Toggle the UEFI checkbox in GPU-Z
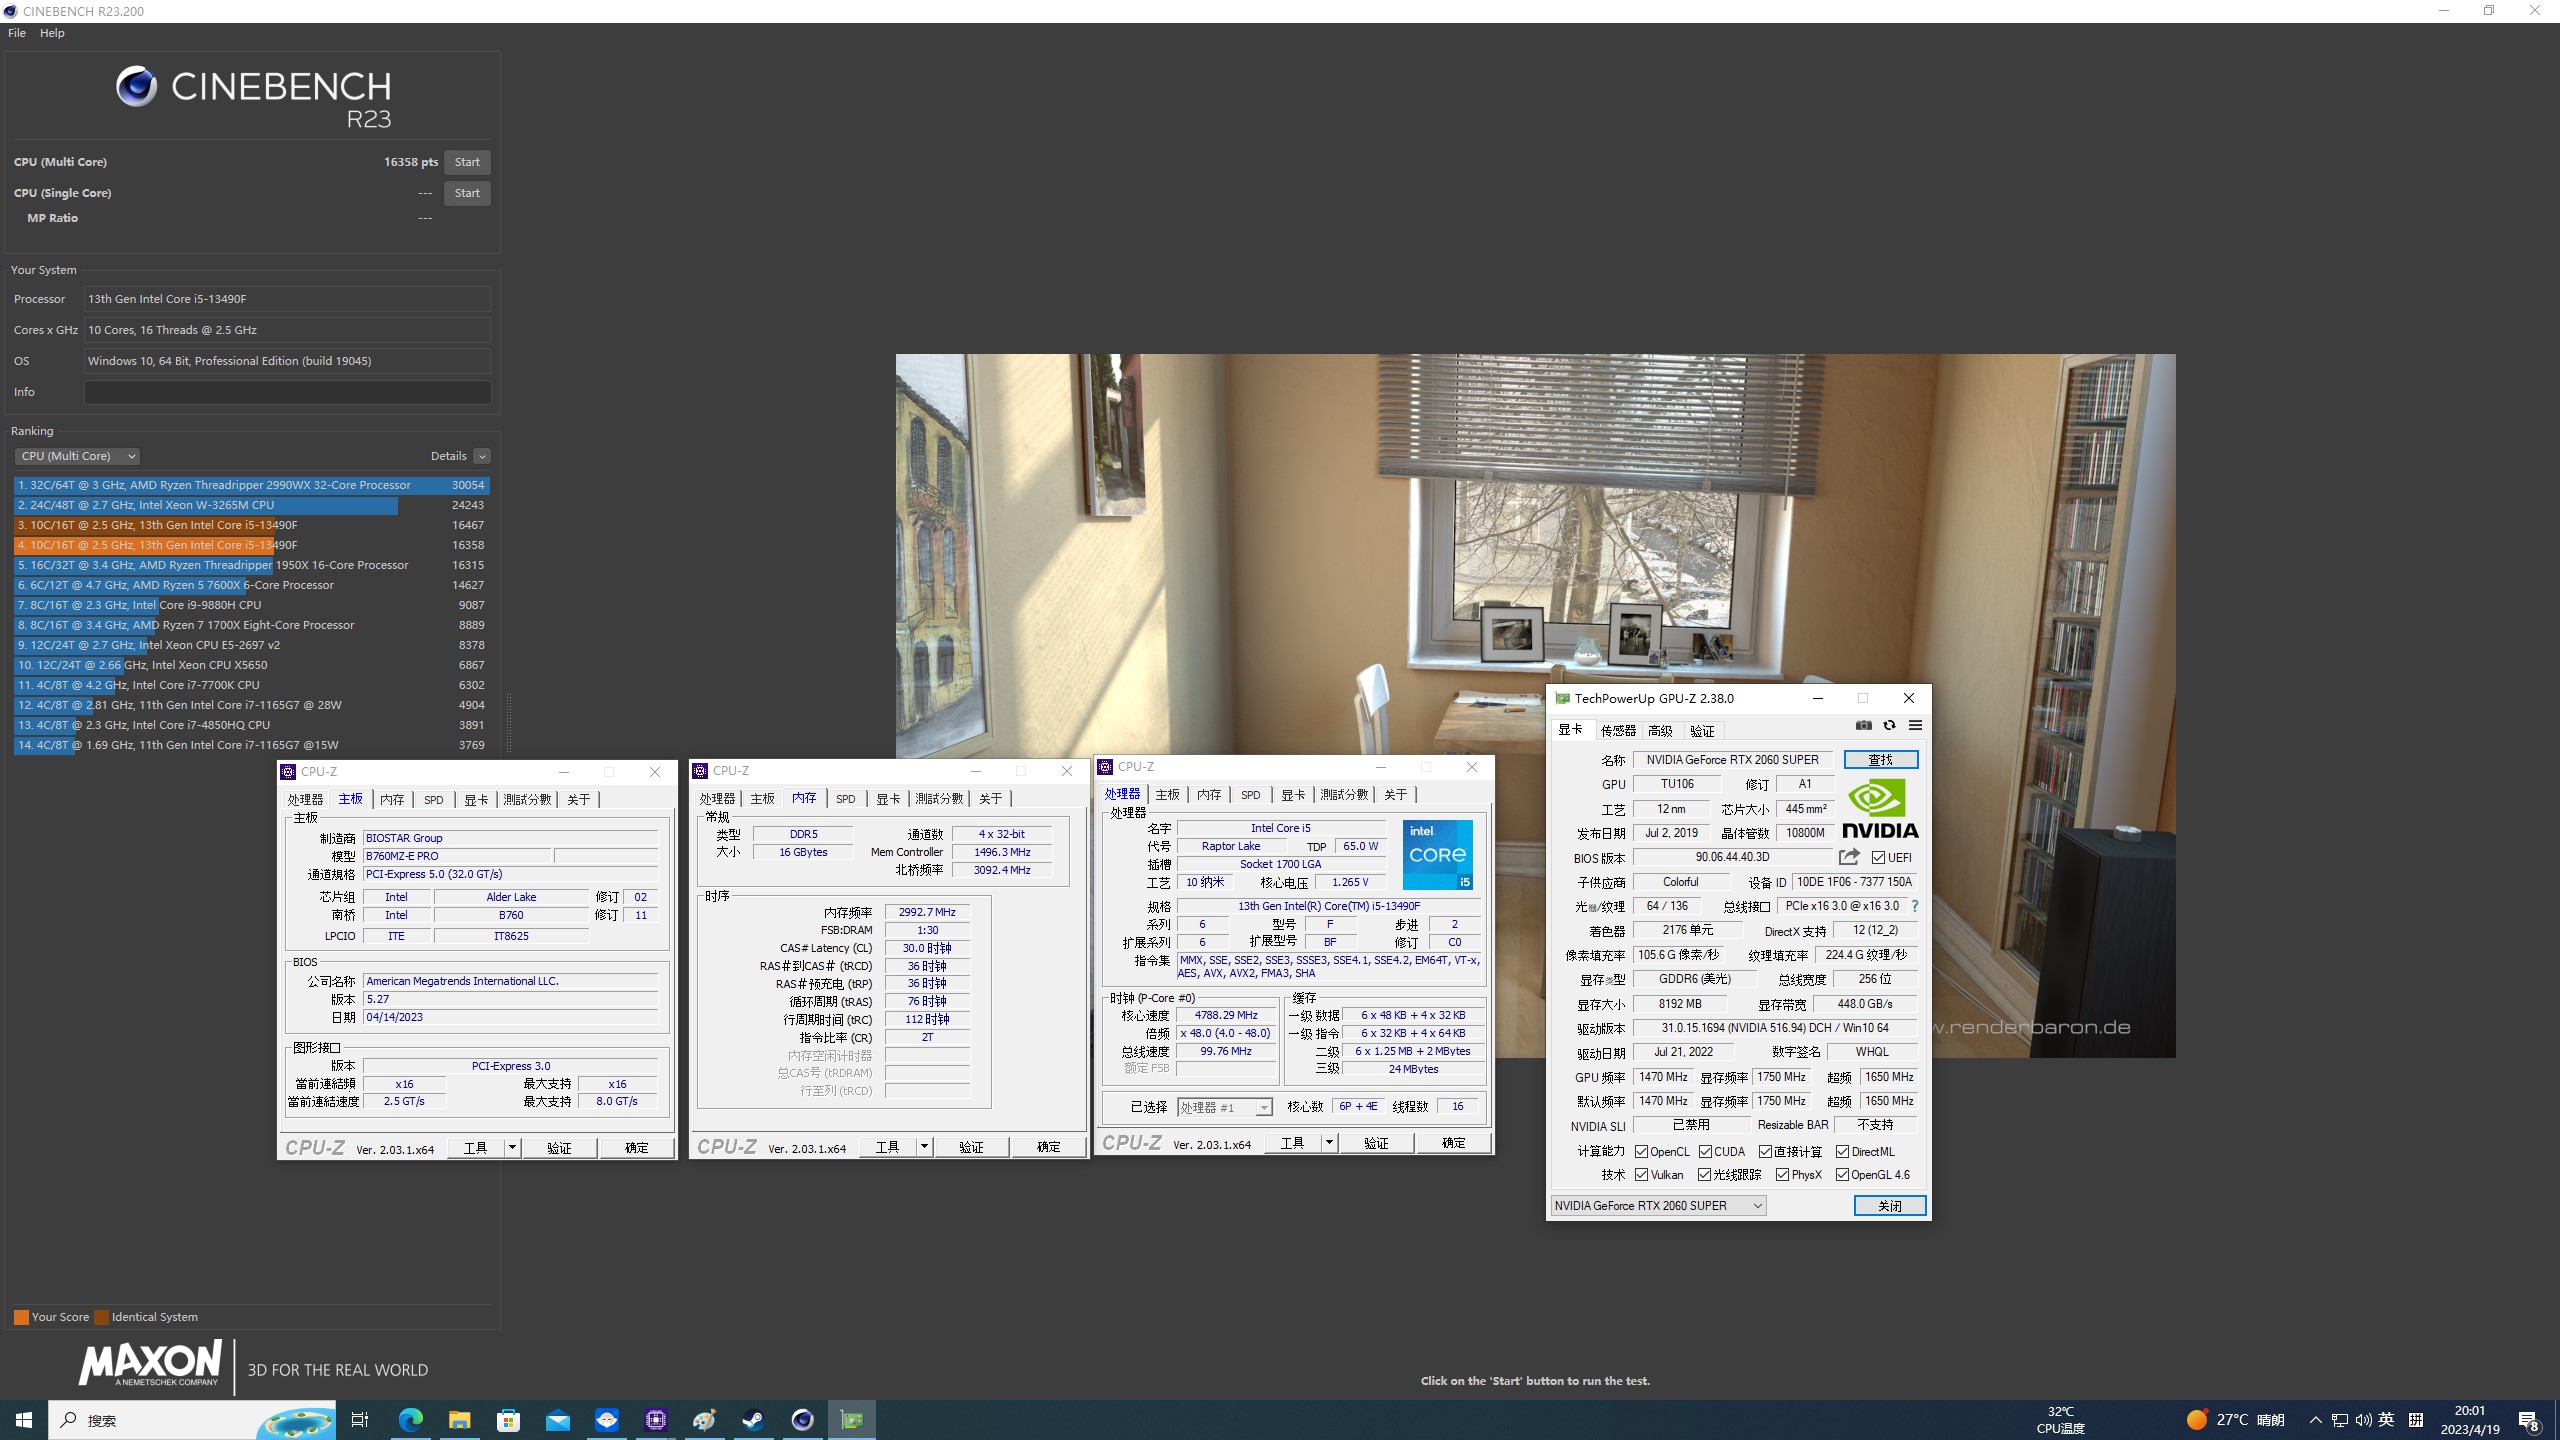This screenshot has width=2560, height=1440. pyautogui.click(x=1878, y=857)
